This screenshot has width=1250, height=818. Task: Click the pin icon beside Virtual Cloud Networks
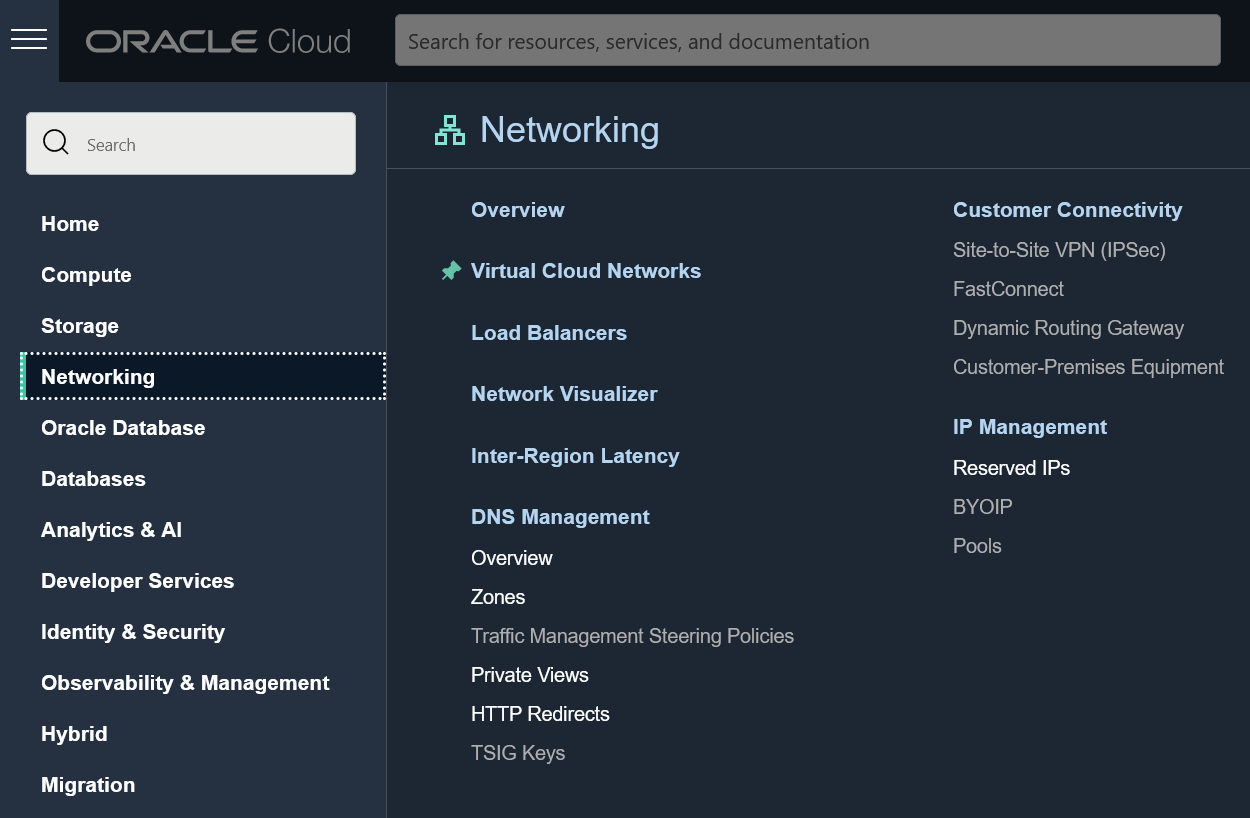(x=451, y=271)
